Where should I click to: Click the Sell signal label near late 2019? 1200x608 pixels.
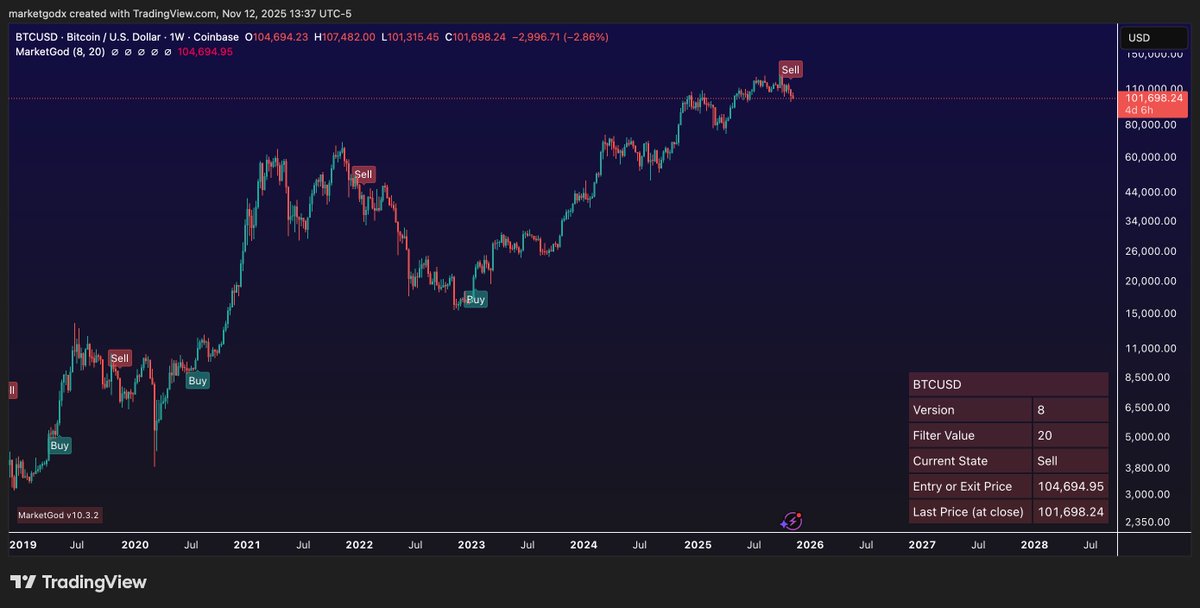(x=120, y=358)
